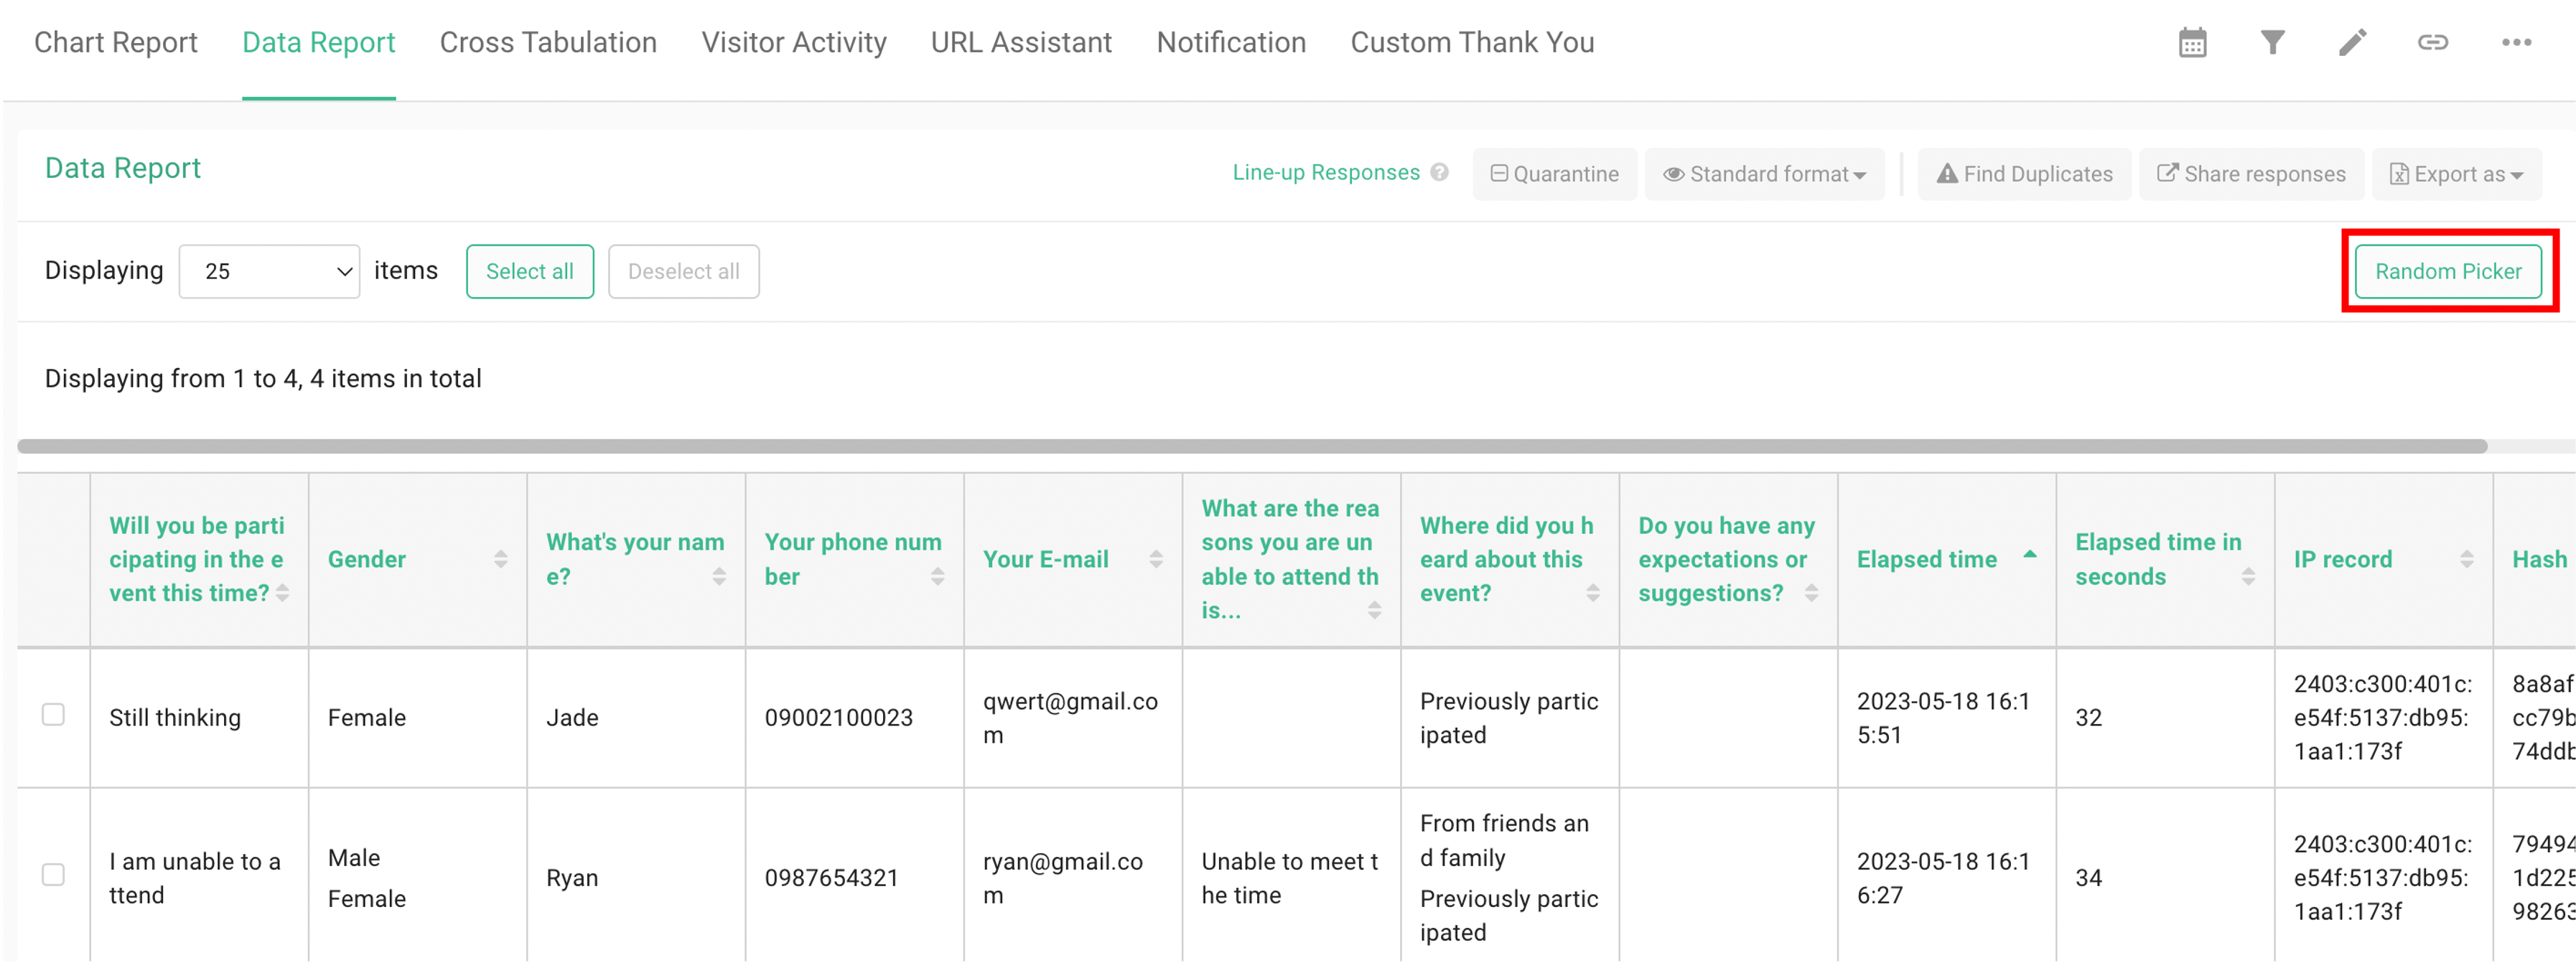Check the checkbox for Jade's response row

(x=54, y=714)
